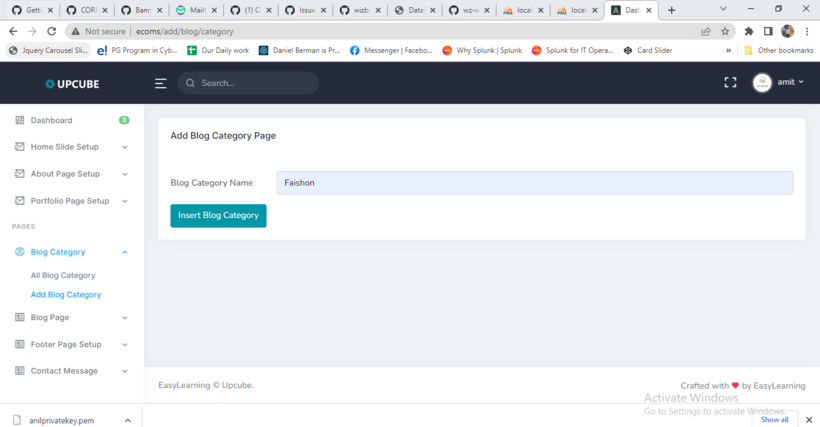Image resolution: width=820 pixels, height=427 pixels.
Task: Click Show all downloads
Action: (774, 420)
